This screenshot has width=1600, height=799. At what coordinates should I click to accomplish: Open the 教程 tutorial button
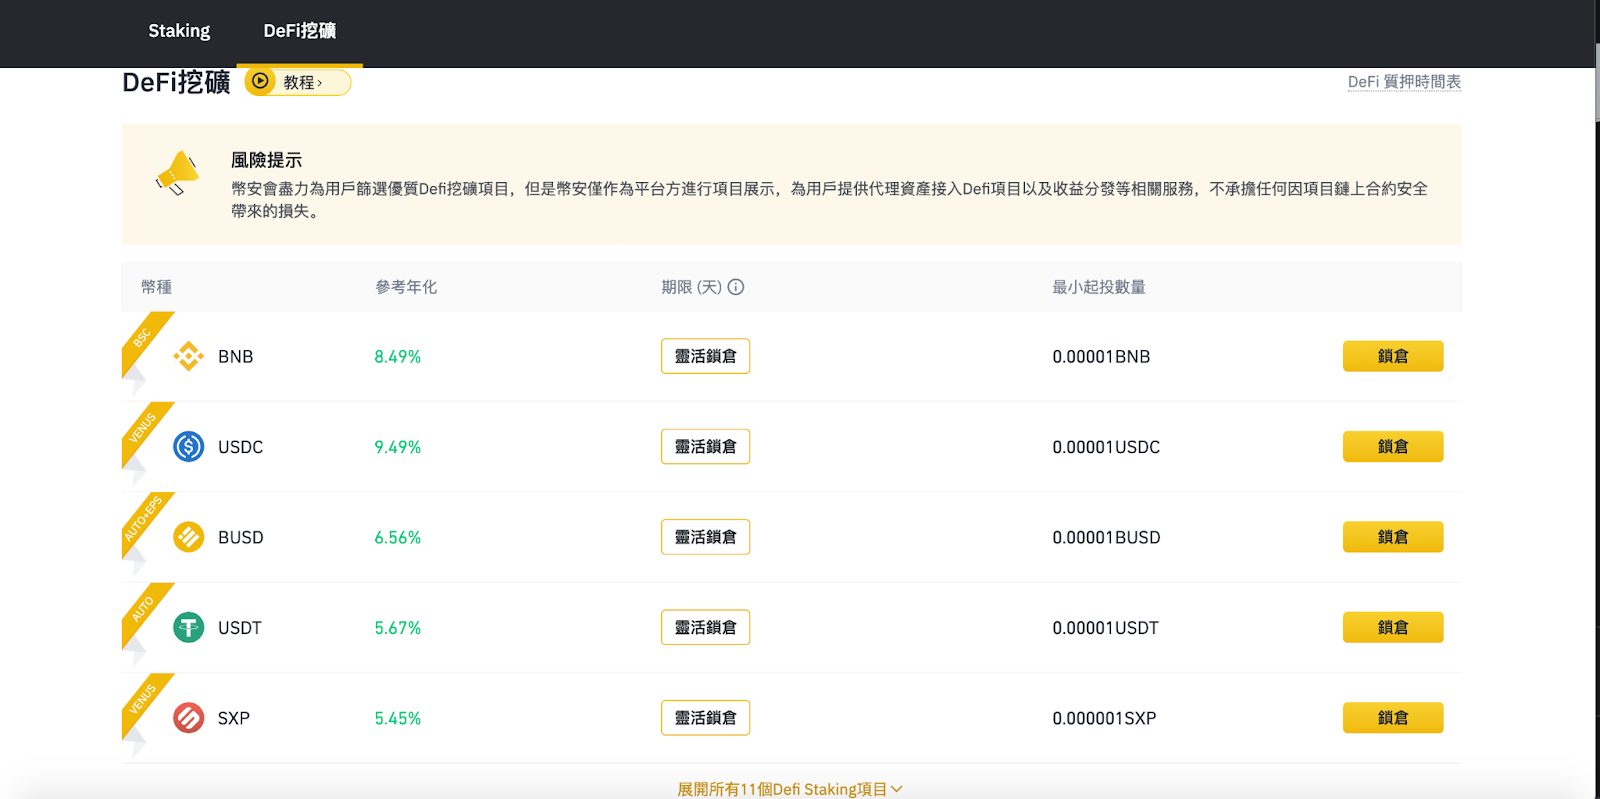[298, 82]
